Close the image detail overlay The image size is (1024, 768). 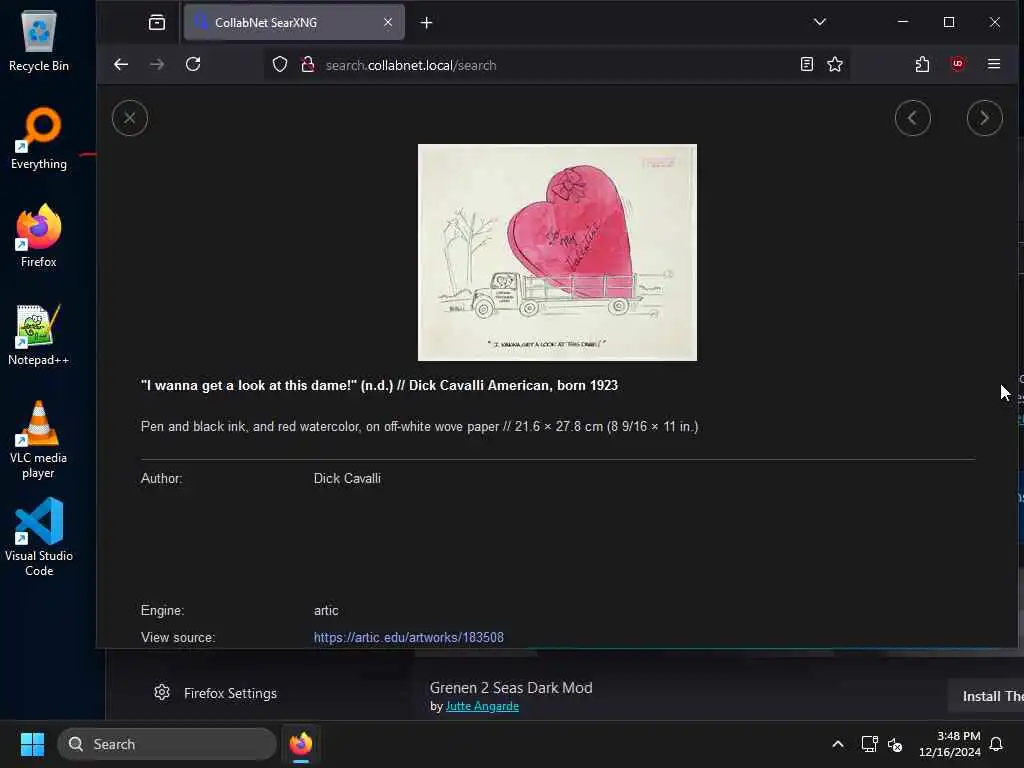point(129,118)
